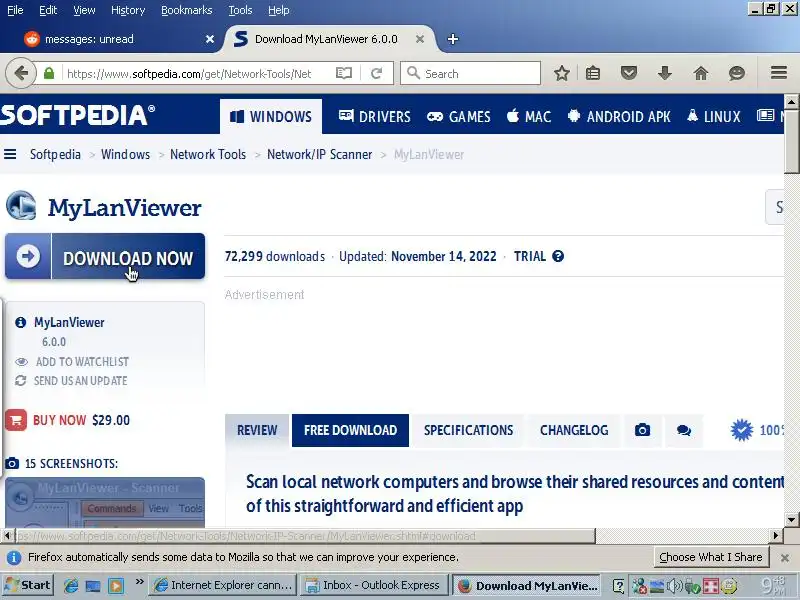Open a new tab with plus button

coord(453,39)
